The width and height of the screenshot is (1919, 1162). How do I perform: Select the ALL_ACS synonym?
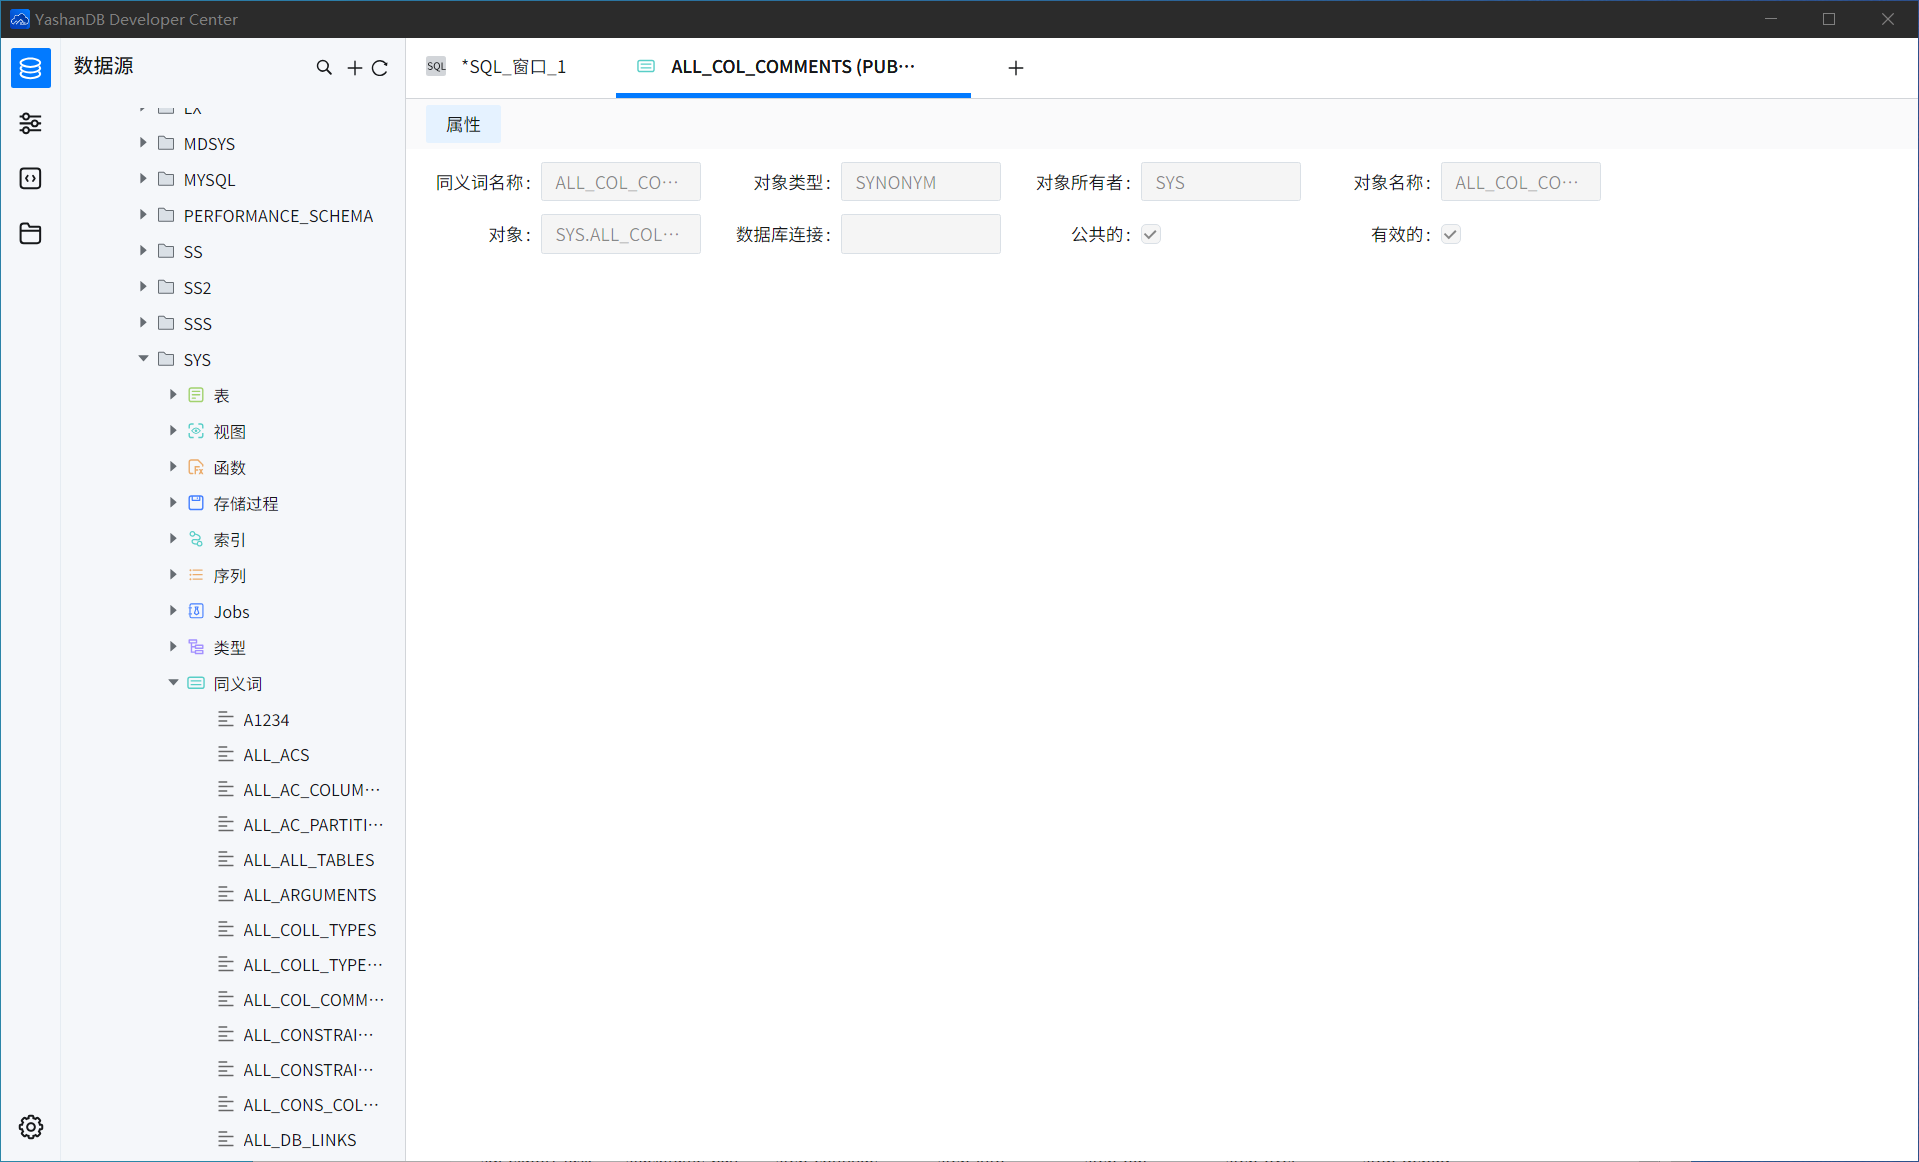[x=276, y=755]
